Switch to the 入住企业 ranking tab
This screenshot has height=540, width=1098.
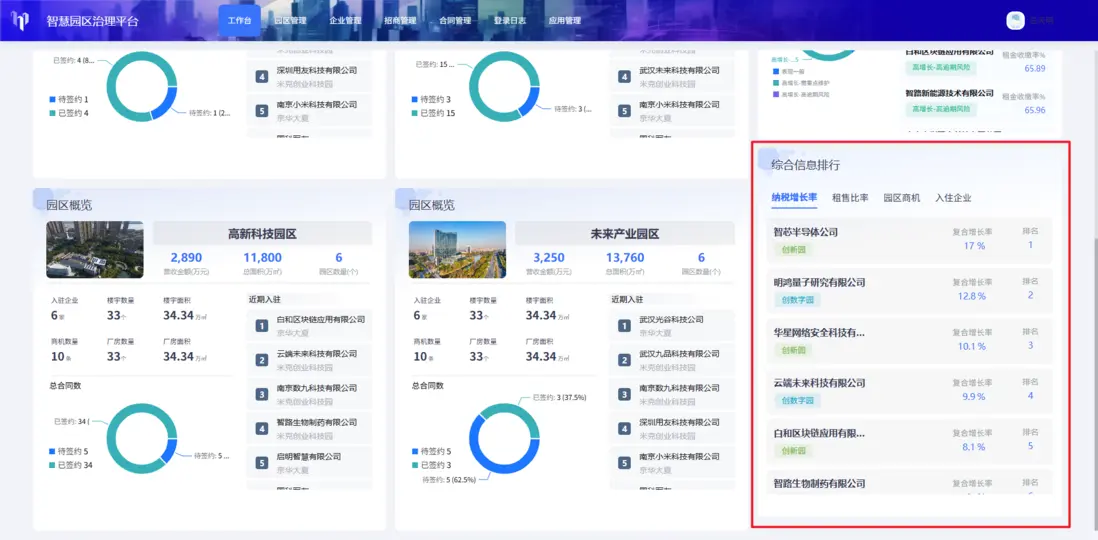[x=953, y=198]
